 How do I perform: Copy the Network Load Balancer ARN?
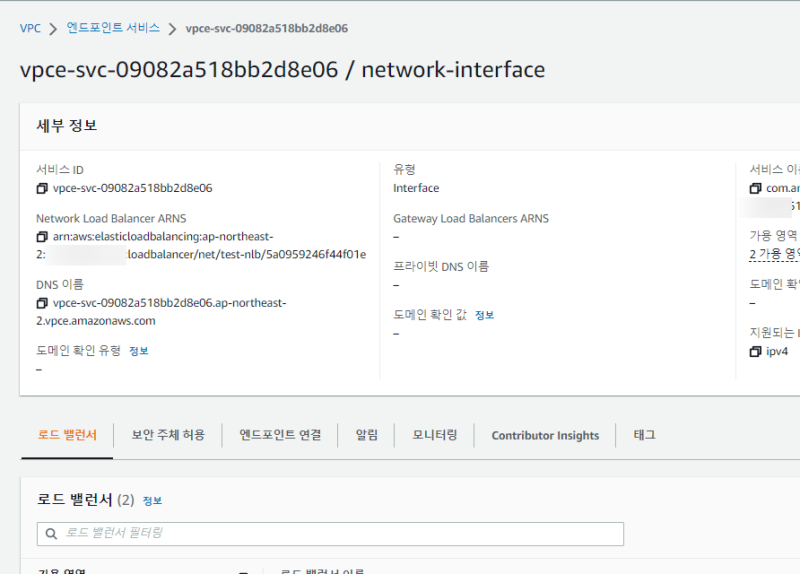(x=42, y=237)
